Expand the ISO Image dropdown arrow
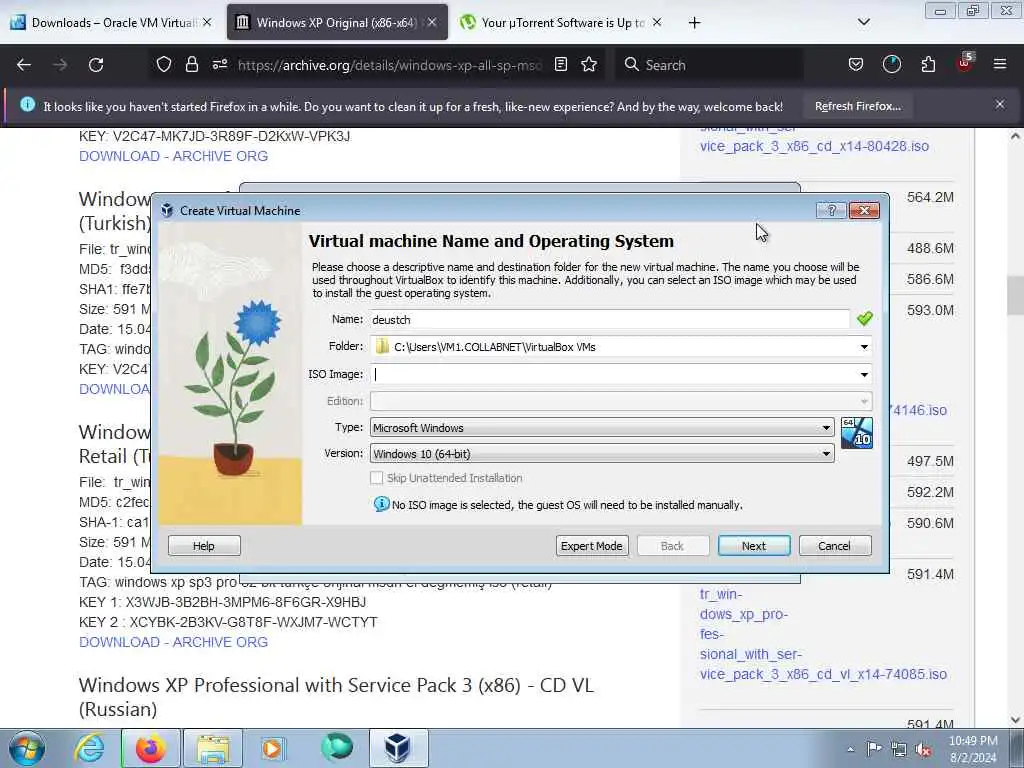This screenshot has width=1024, height=768. click(864, 374)
